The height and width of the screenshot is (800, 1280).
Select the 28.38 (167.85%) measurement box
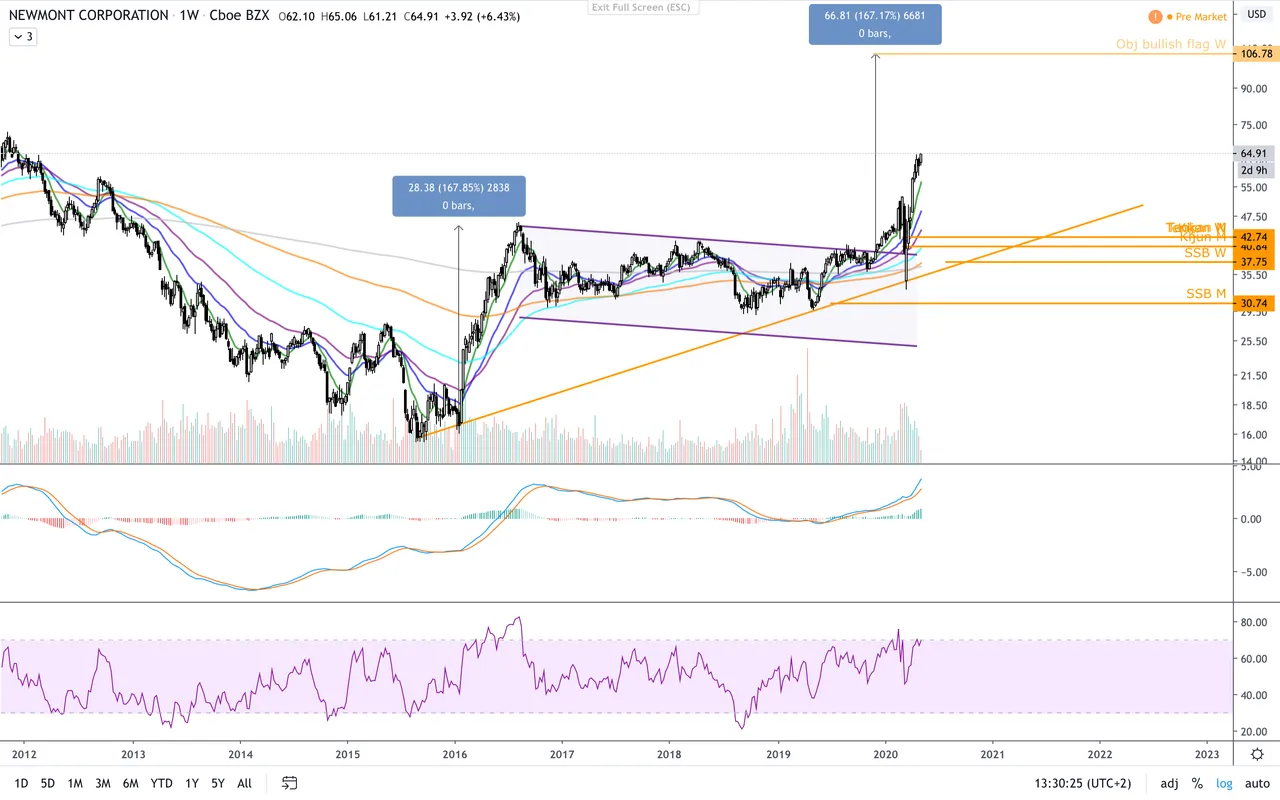click(459, 196)
